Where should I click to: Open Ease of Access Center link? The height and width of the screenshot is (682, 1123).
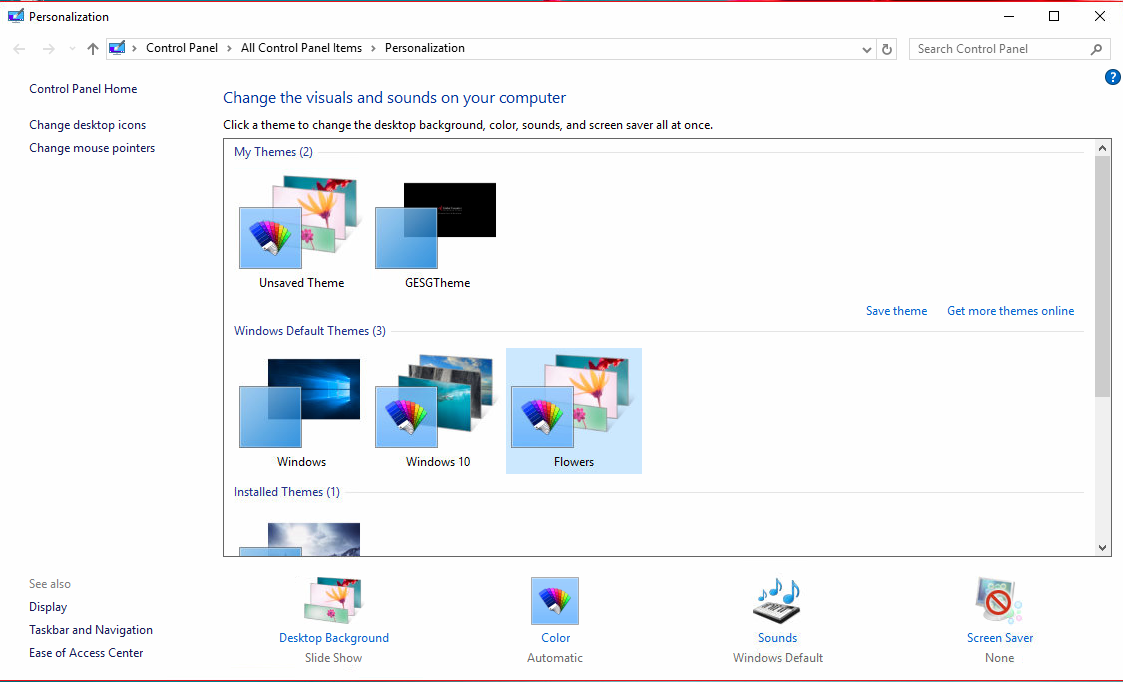click(86, 653)
